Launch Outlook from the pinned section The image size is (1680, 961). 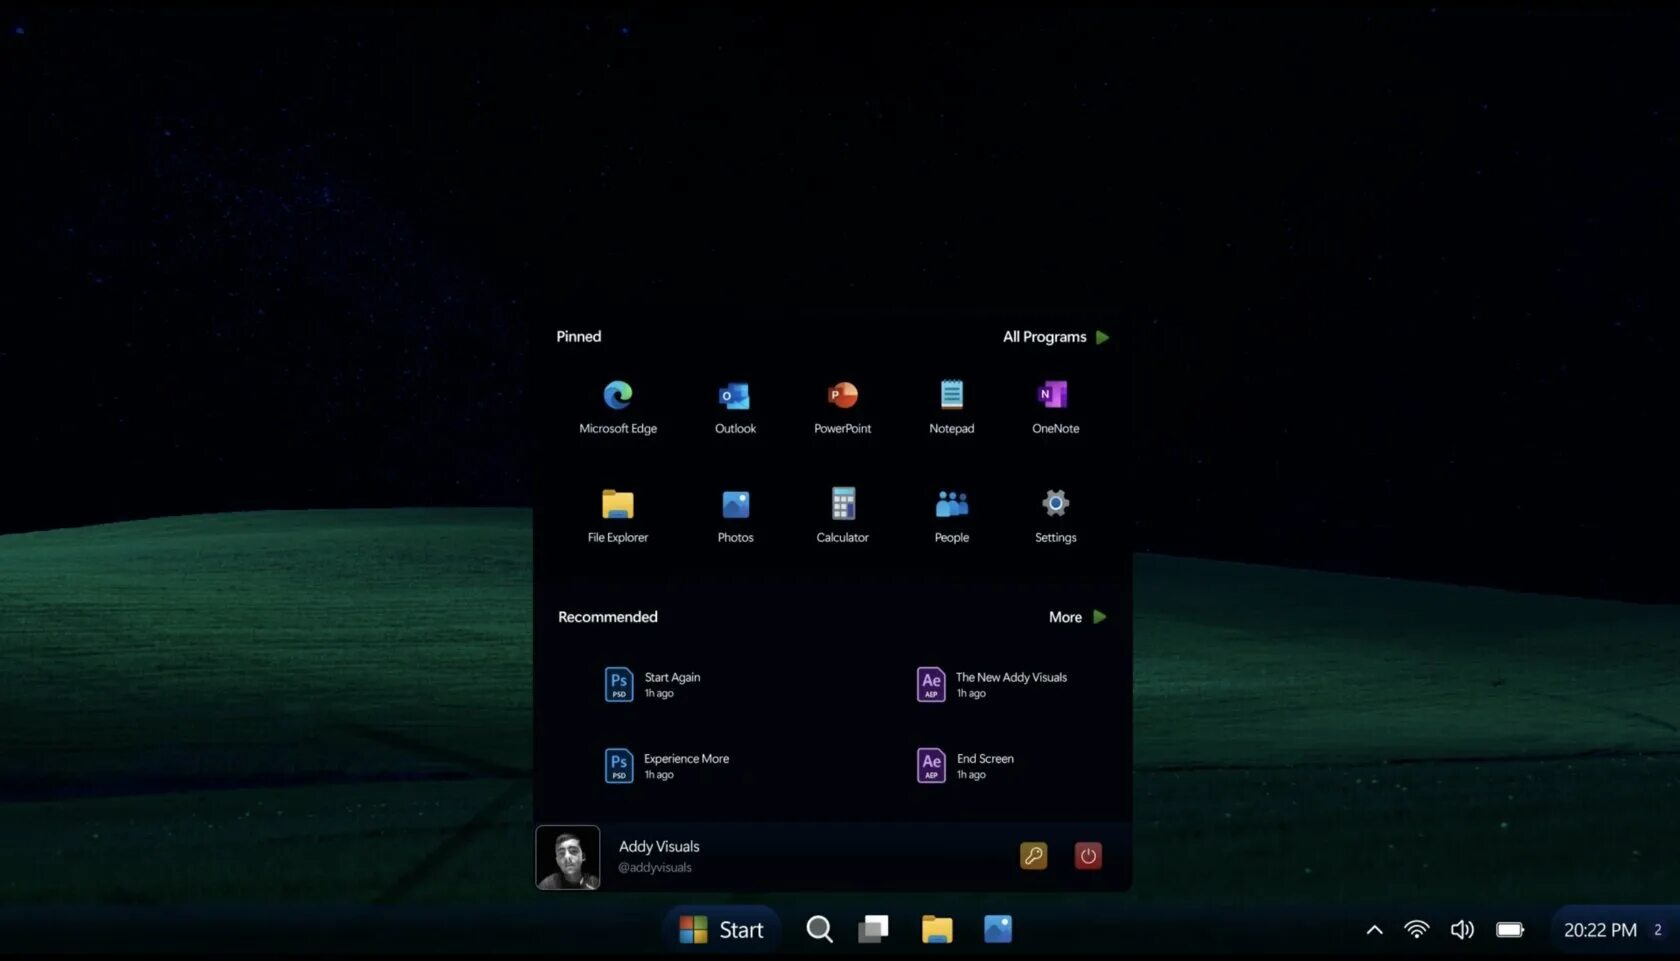click(x=735, y=407)
